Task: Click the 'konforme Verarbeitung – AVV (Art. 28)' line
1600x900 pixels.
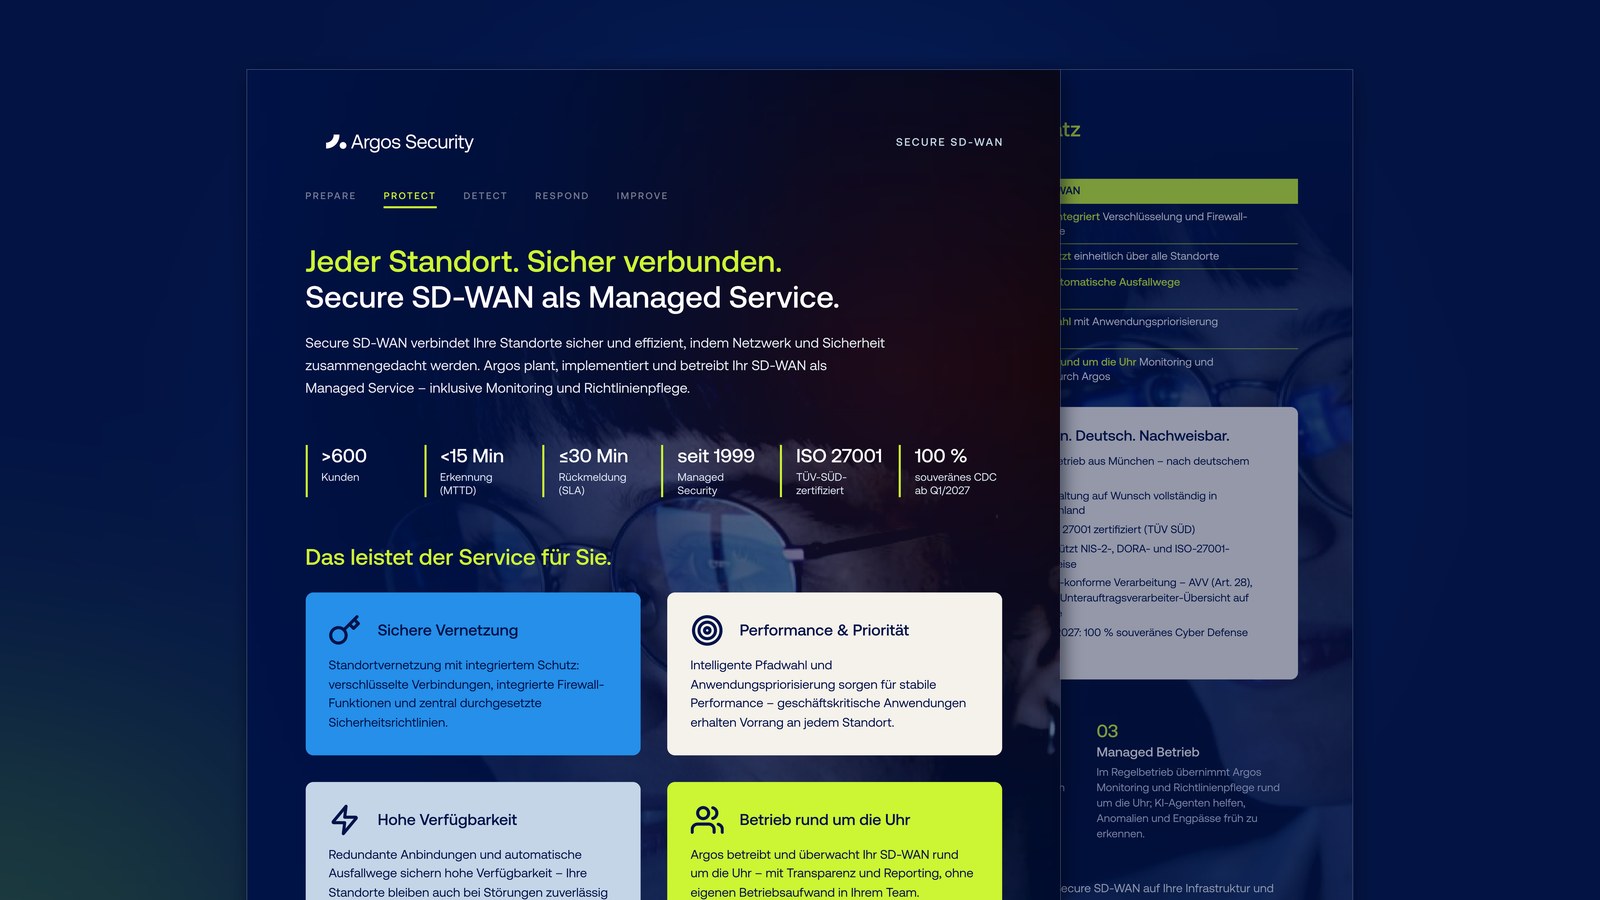Action: tap(1157, 583)
